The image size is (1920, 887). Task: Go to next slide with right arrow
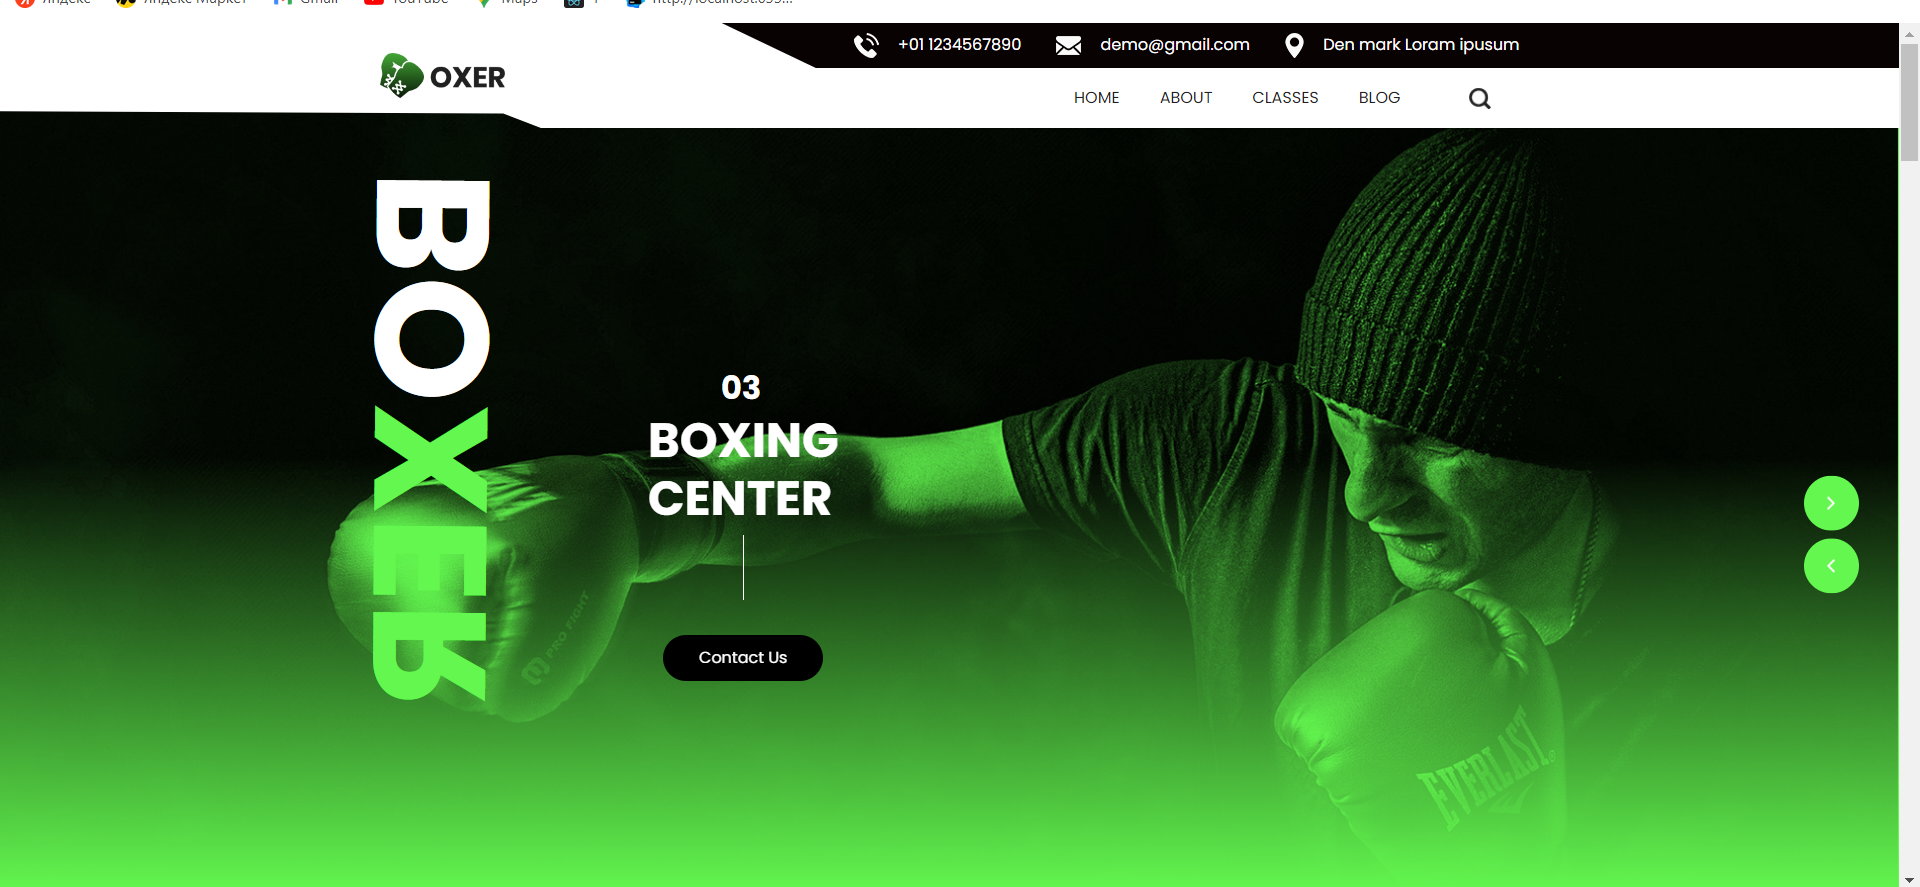[1831, 503]
